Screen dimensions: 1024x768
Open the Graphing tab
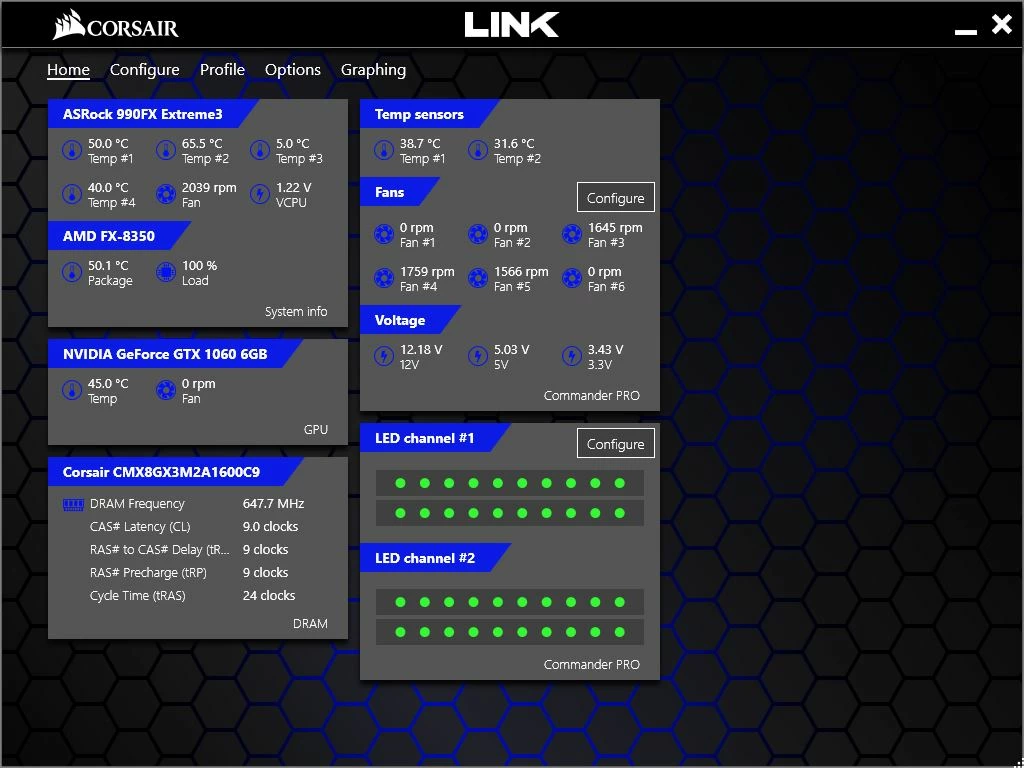pos(374,70)
